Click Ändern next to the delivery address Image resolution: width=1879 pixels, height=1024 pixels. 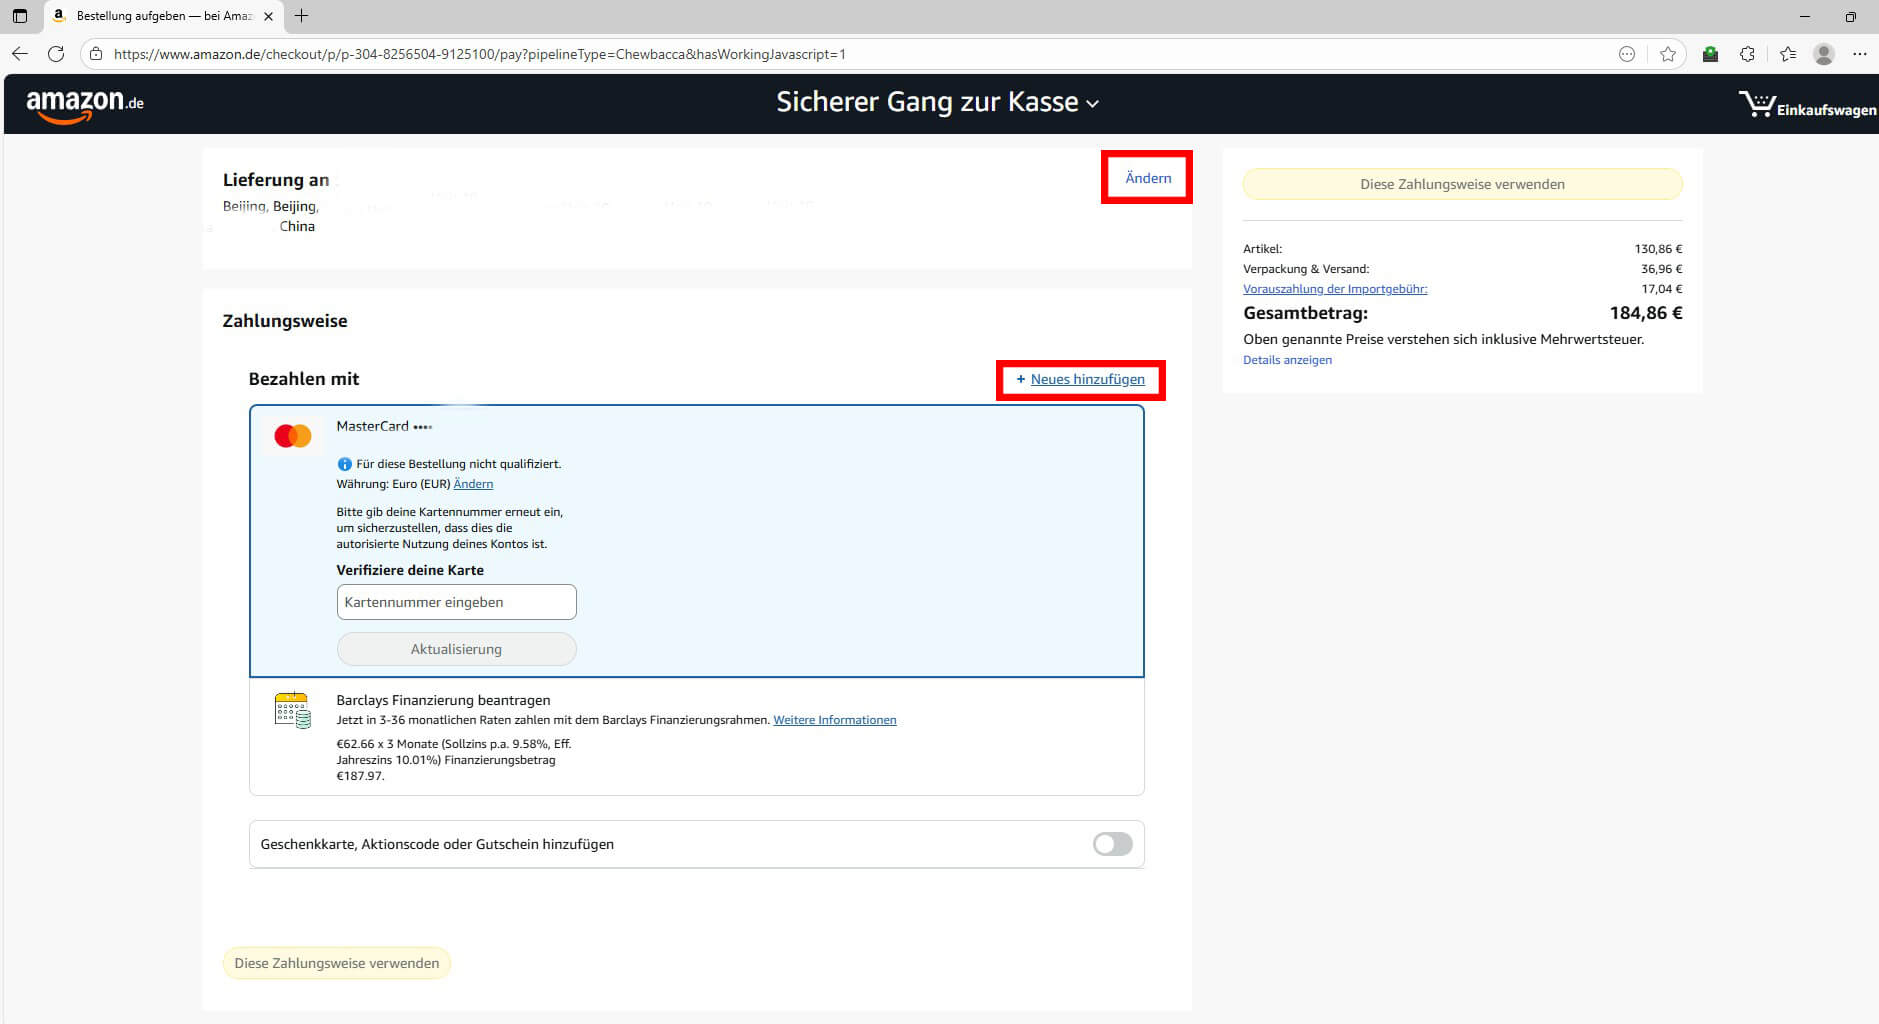coord(1147,178)
